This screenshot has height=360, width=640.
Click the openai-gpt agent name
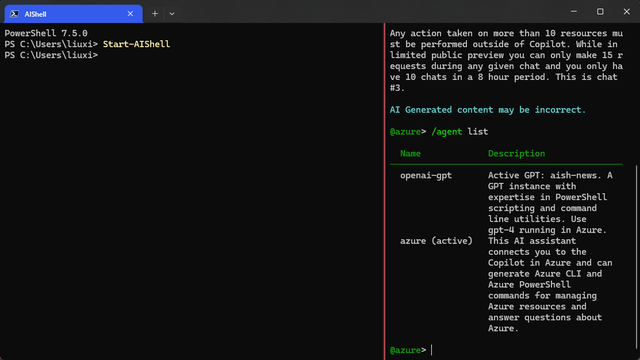[426, 176]
